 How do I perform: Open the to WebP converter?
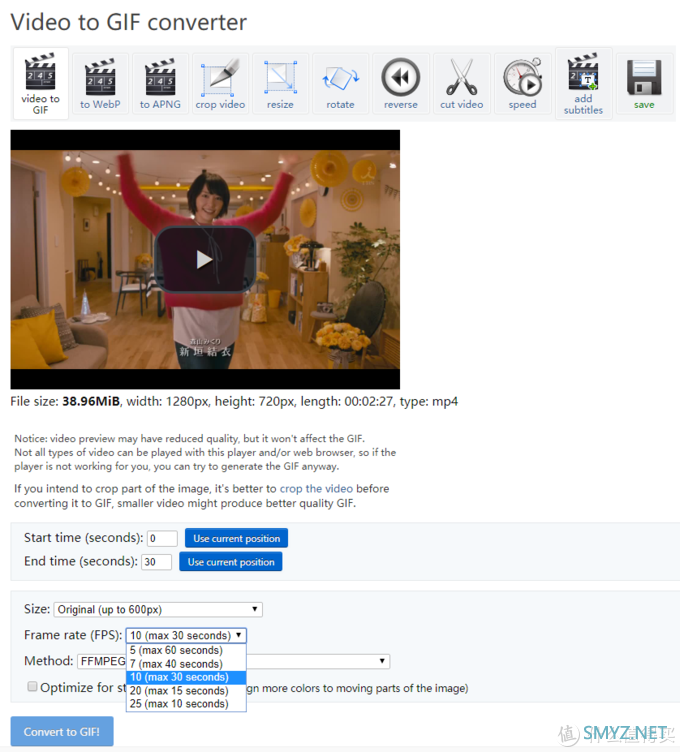pos(100,83)
